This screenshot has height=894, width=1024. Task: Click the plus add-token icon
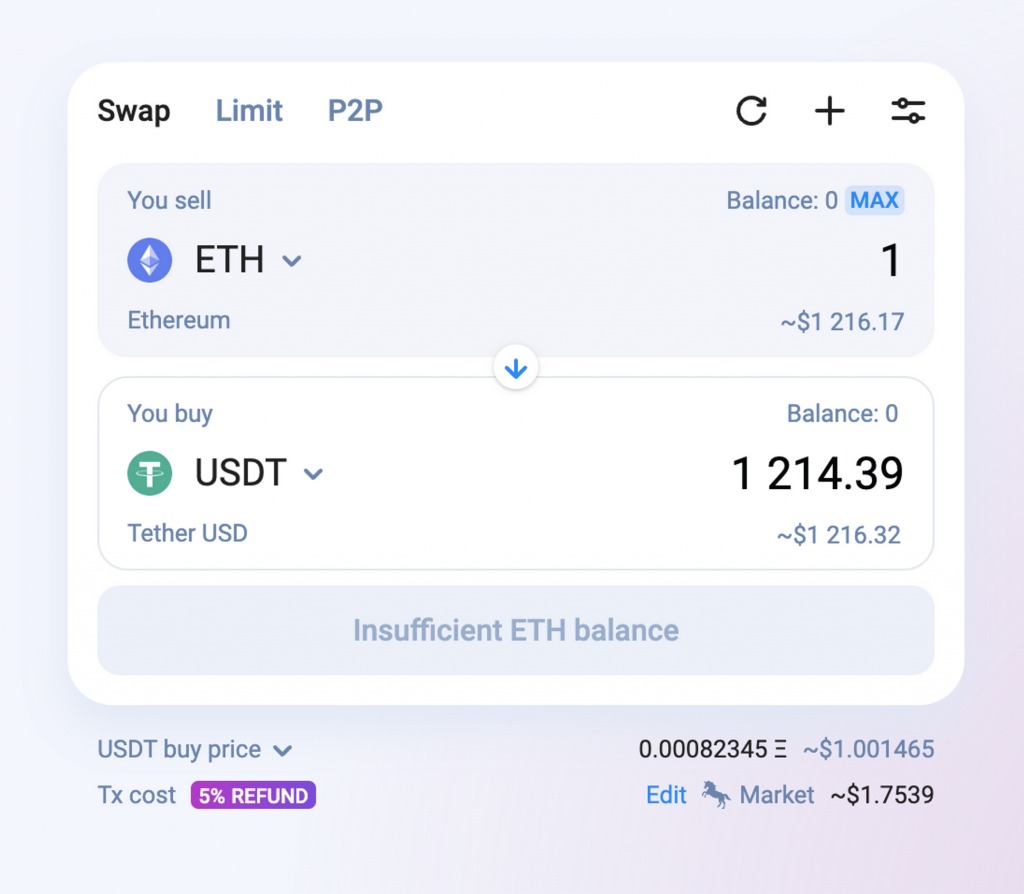click(x=829, y=110)
